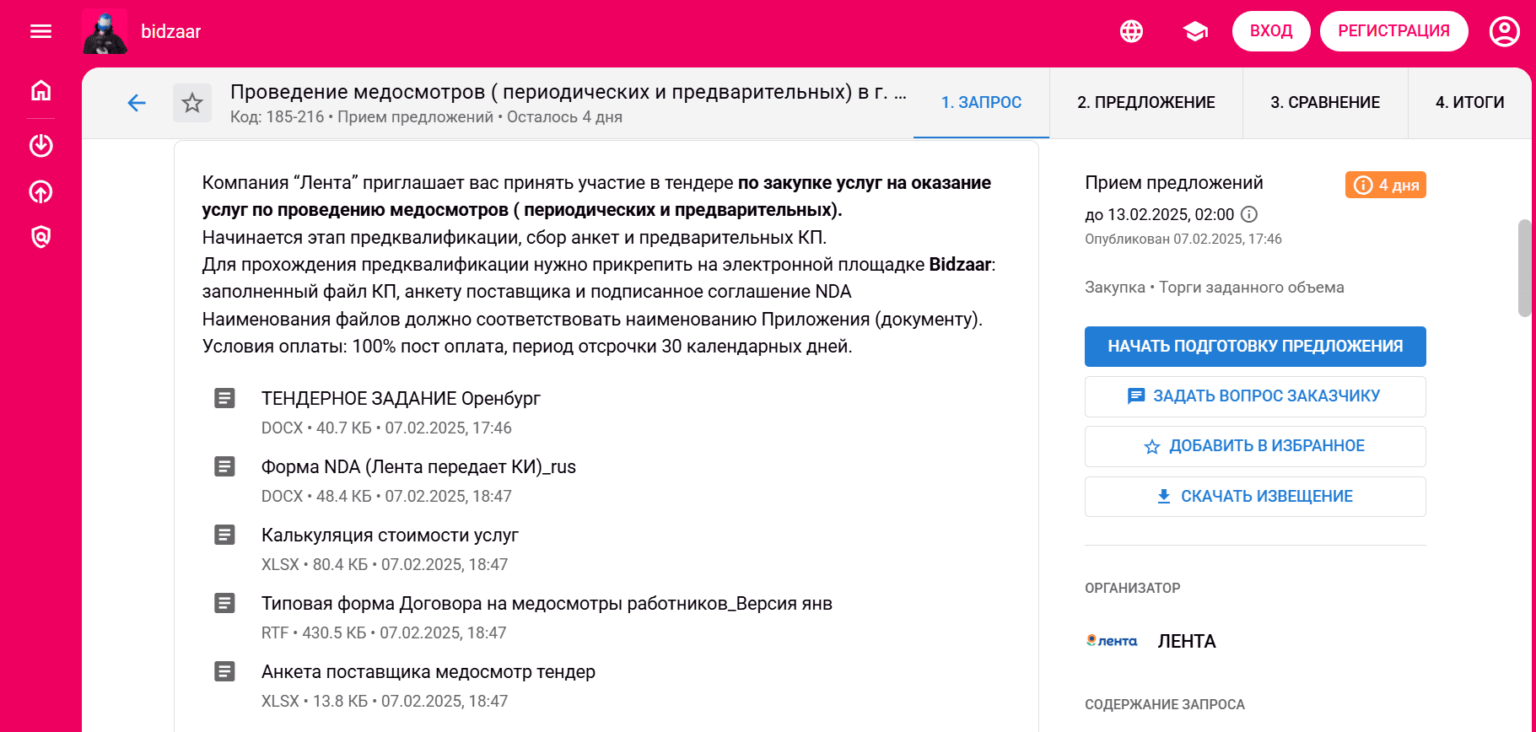Click the info icon beside deadline

pos(1249,214)
